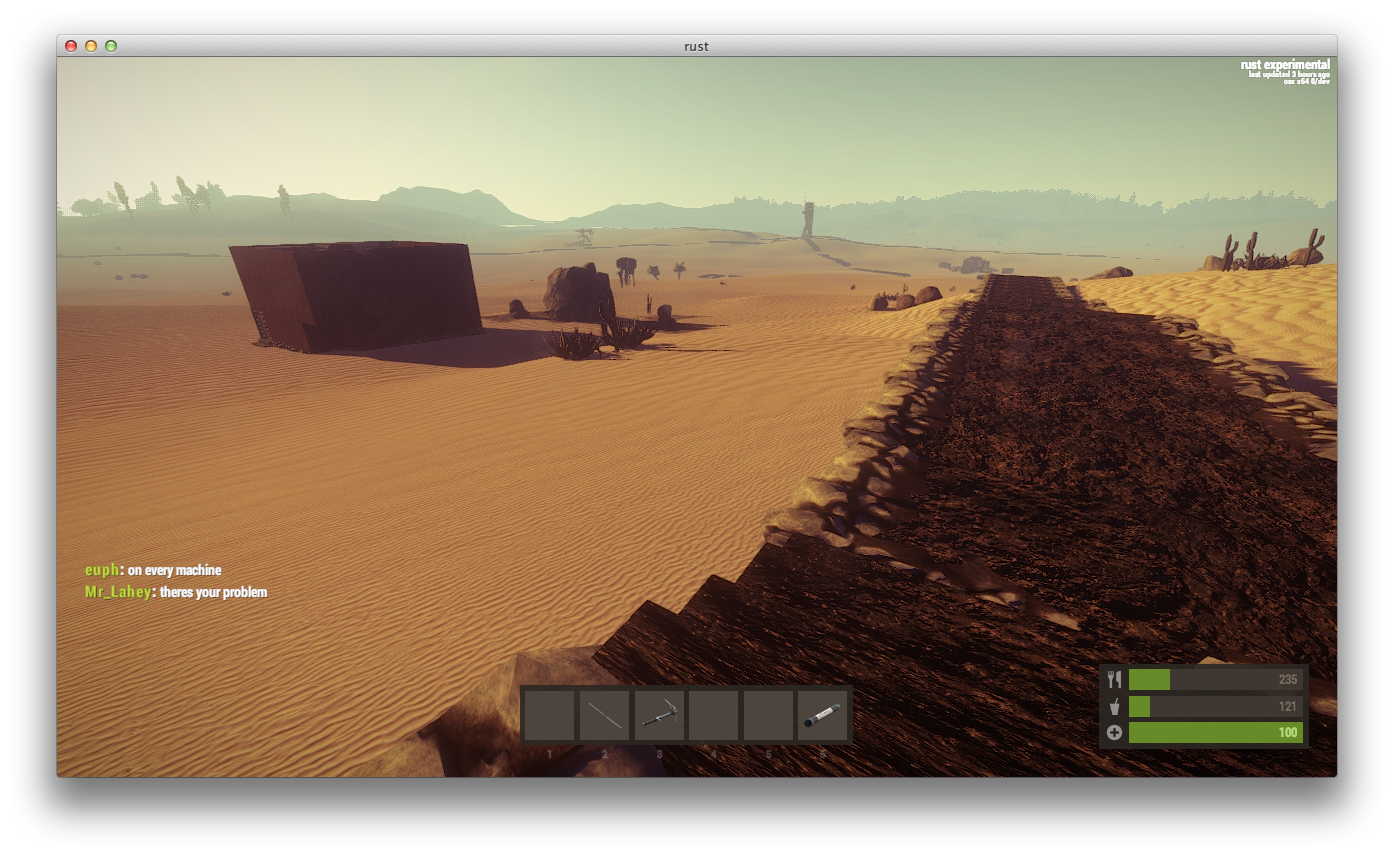Click the "osx x64 0/dev" build text

point(1307,81)
